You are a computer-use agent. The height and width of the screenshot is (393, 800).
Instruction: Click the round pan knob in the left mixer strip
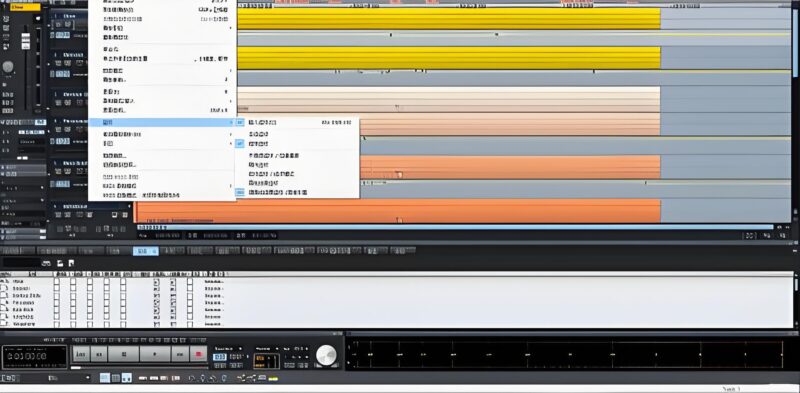tap(8, 67)
